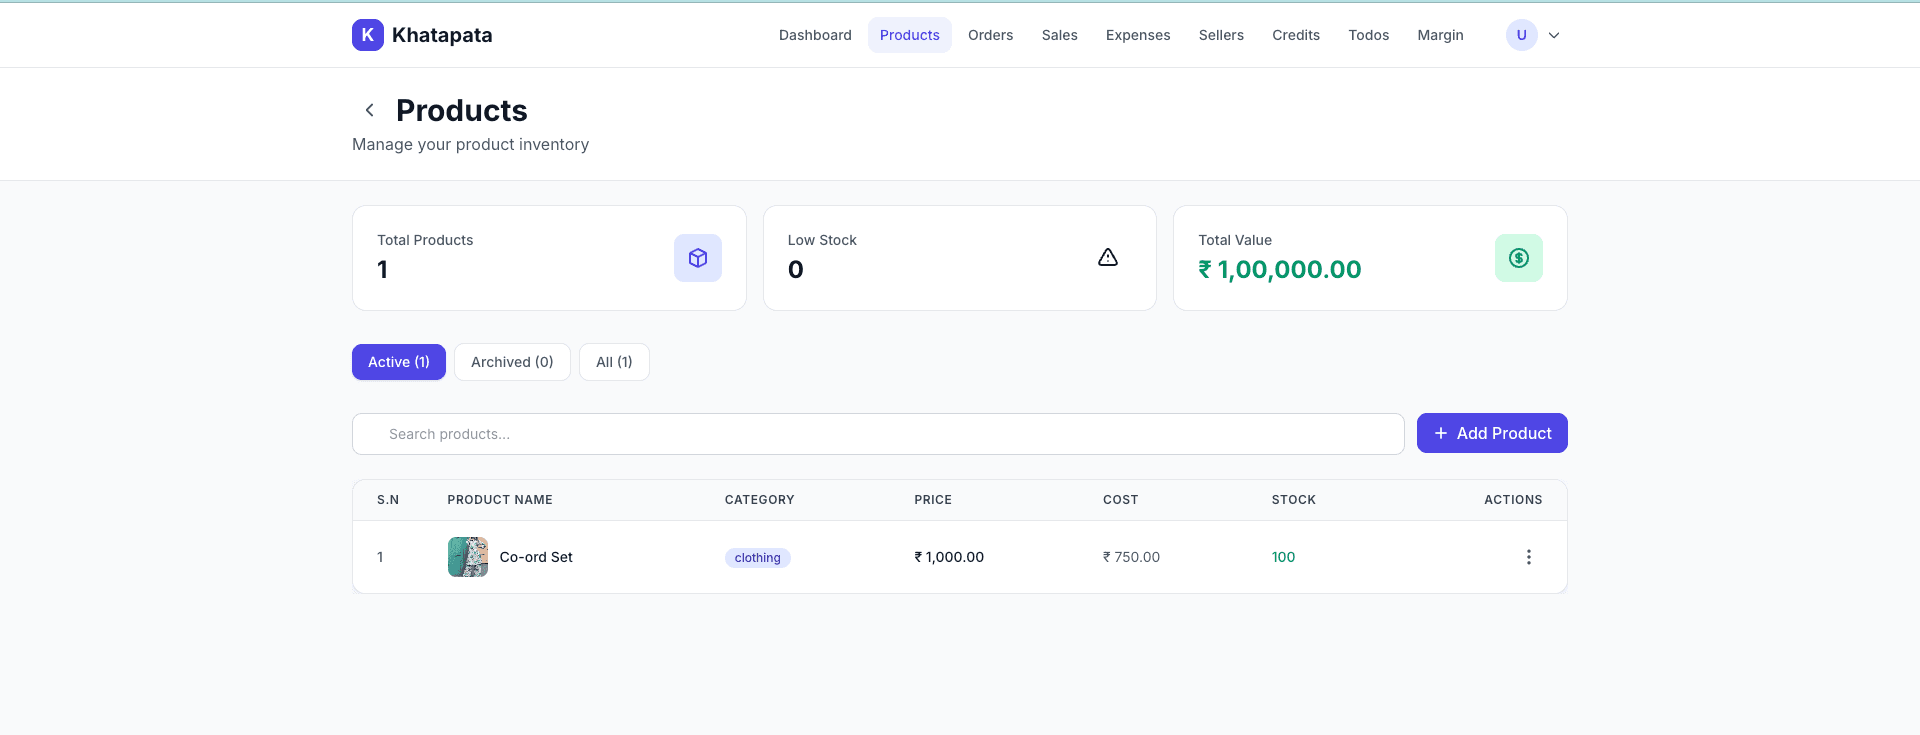
Task: Go to Sellers page
Action: pos(1221,35)
